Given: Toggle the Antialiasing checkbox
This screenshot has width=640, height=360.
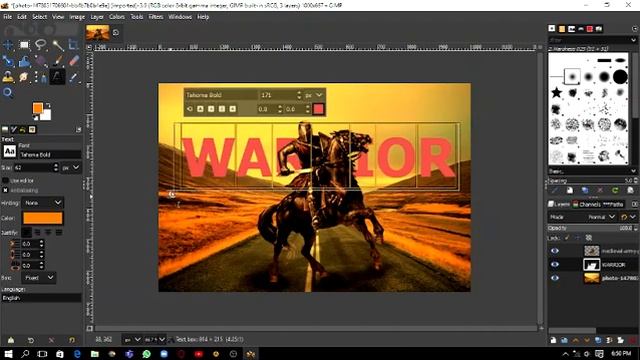Looking at the screenshot, I should 5,190.
